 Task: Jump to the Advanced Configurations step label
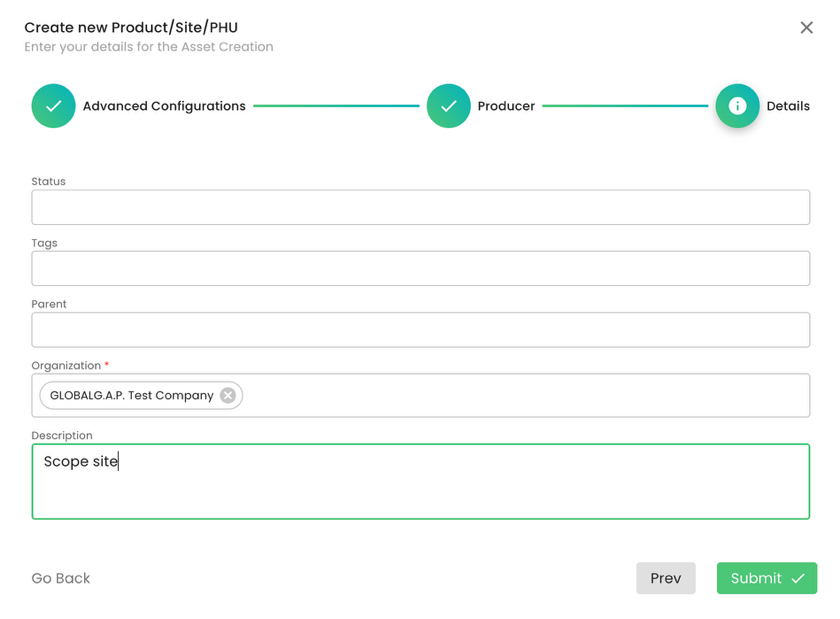(164, 106)
